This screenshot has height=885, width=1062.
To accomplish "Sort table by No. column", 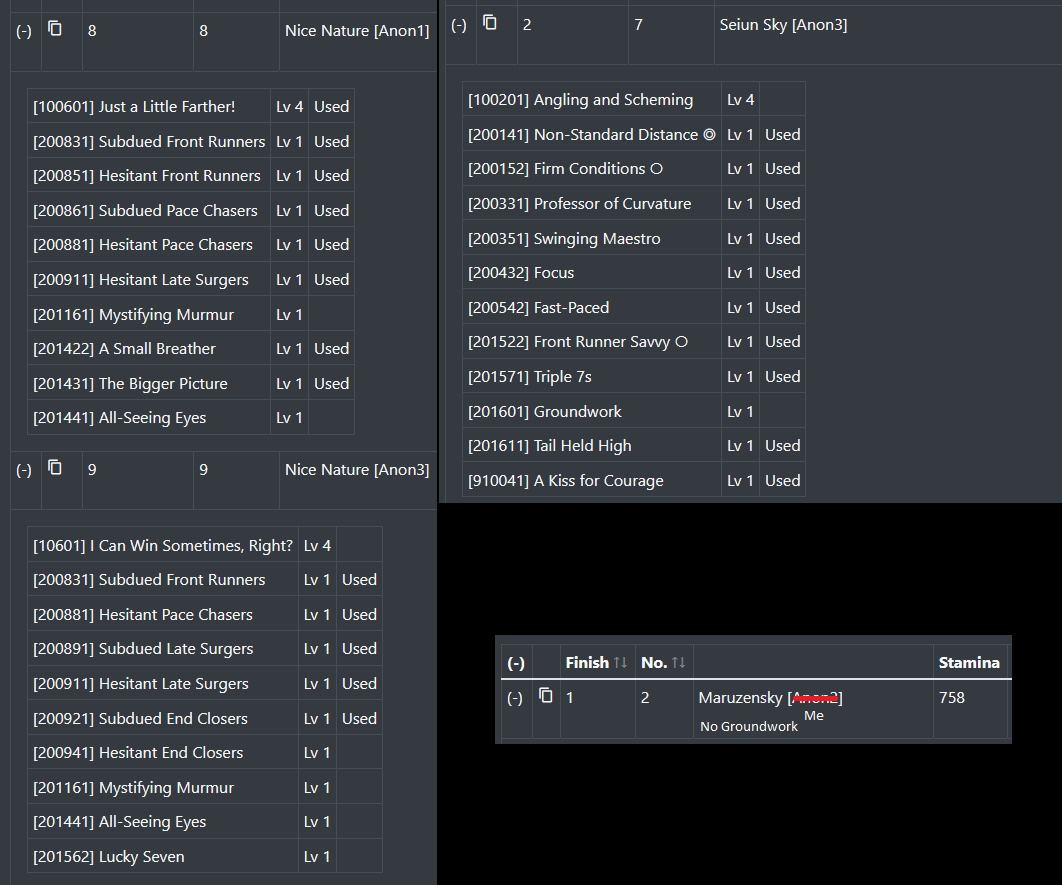I will pyautogui.click(x=664, y=662).
